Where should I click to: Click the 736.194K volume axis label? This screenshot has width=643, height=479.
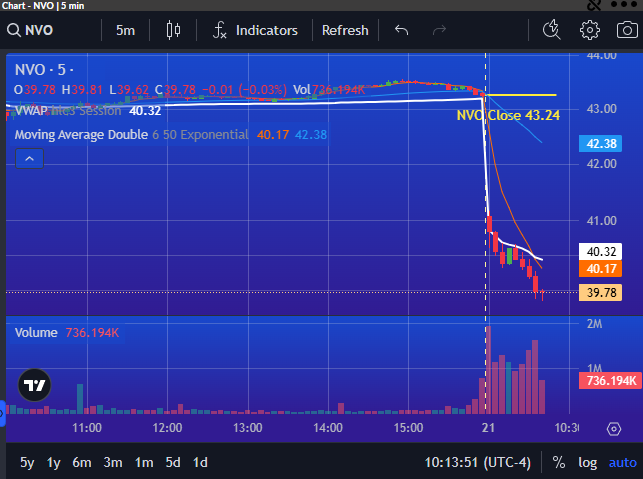point(611,381)
